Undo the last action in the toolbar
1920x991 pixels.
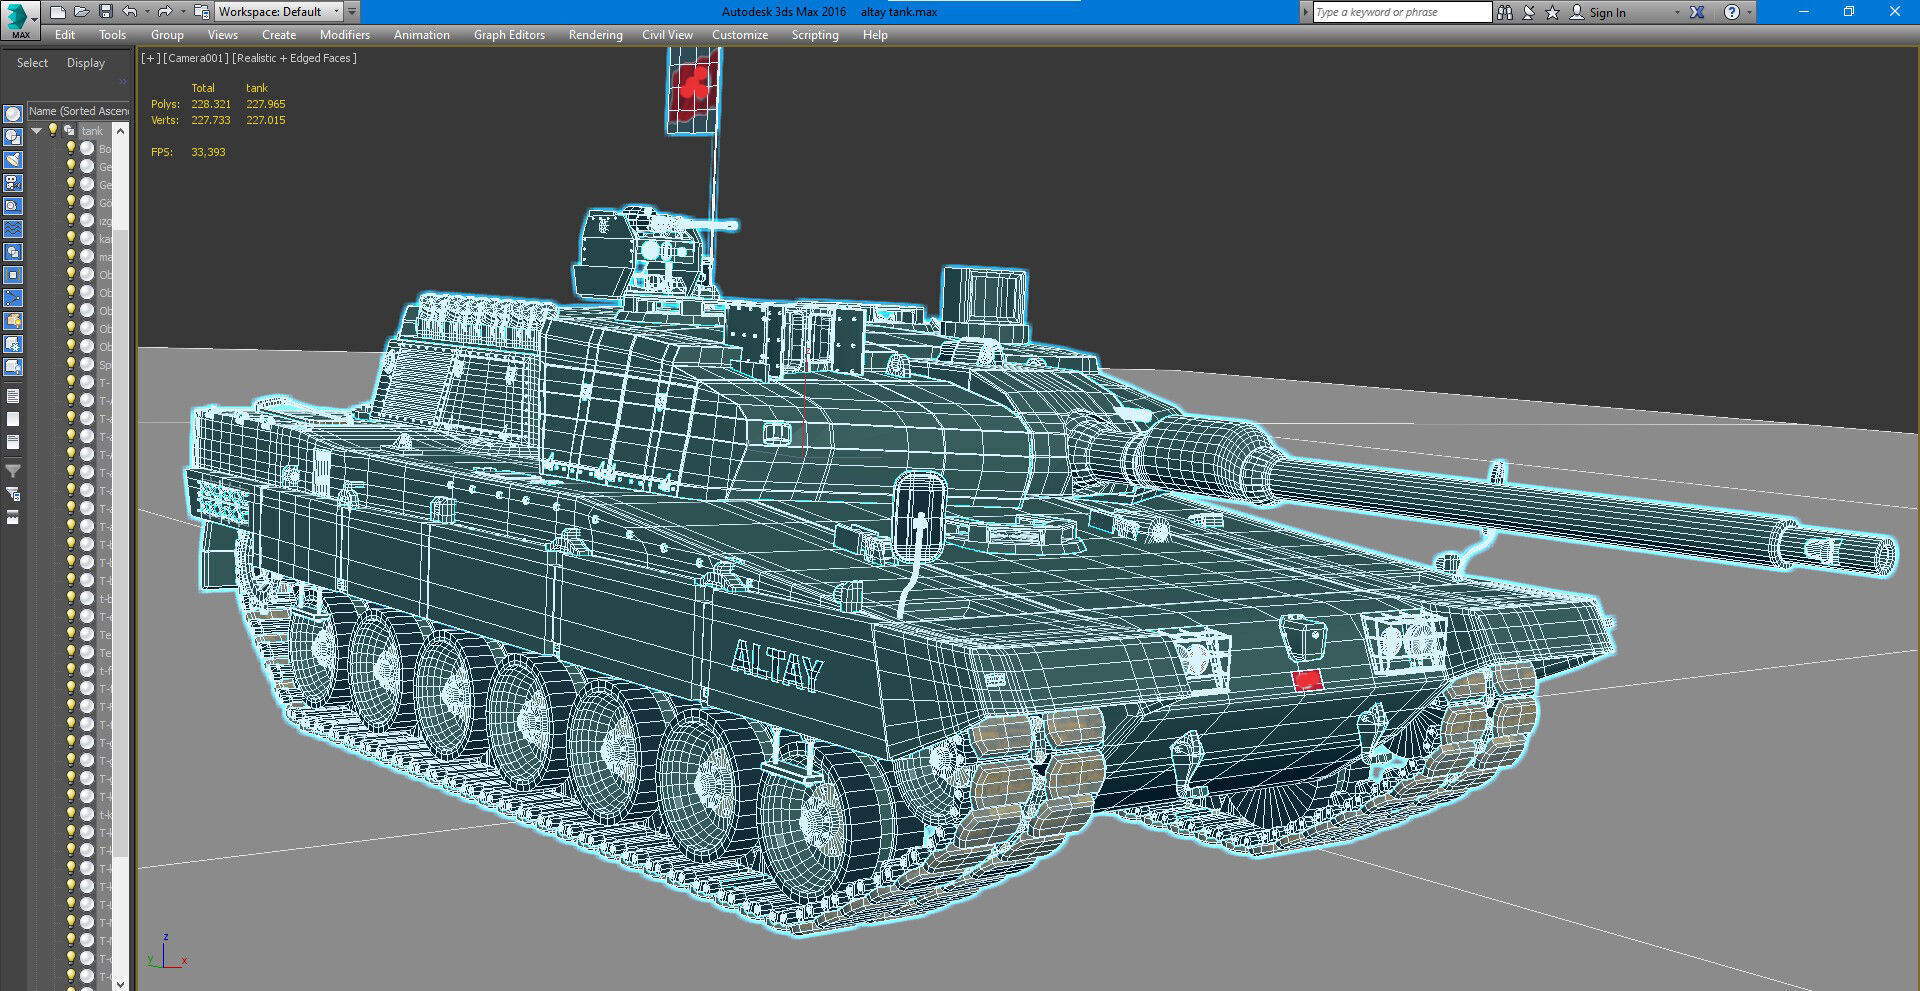point(130,12)
